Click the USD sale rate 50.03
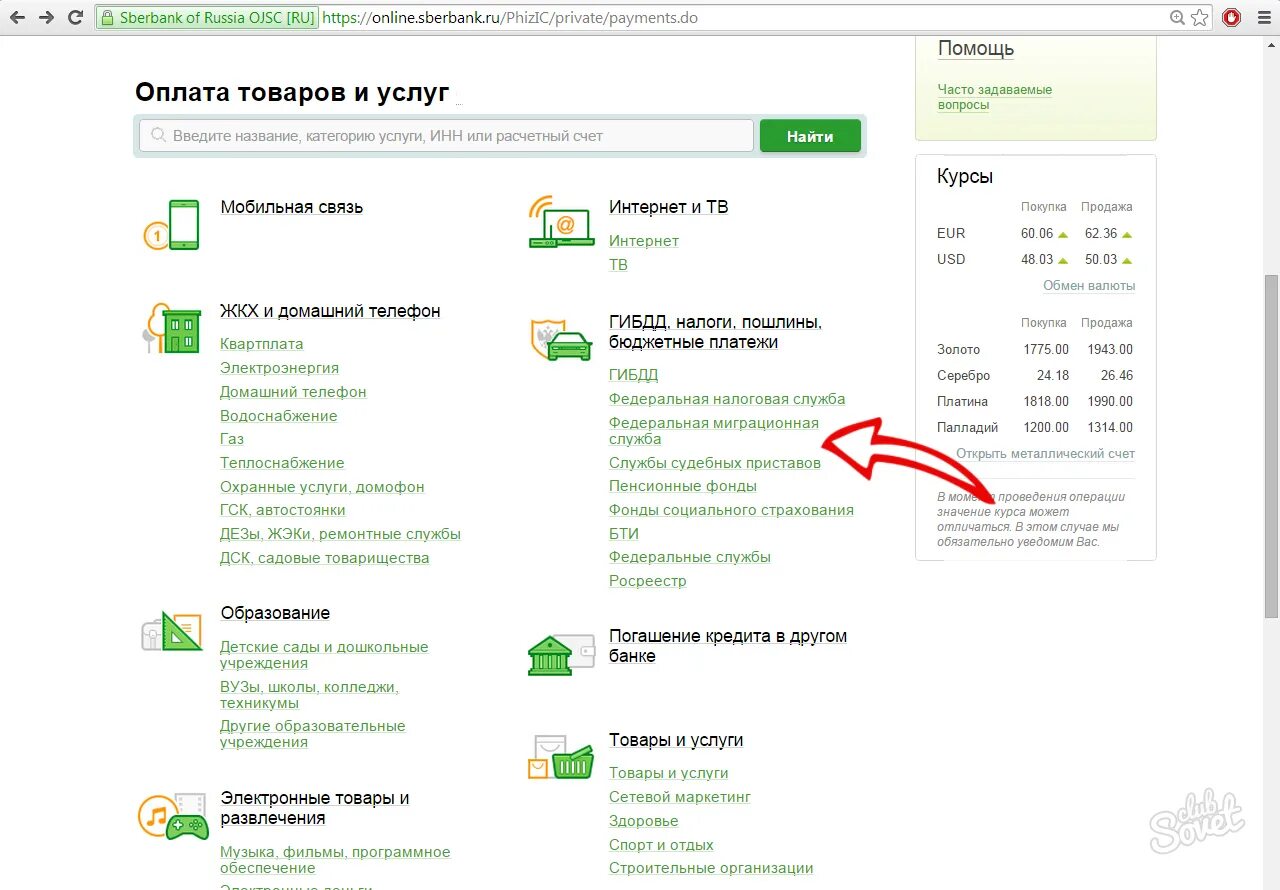The image size is (1280, 890). pyautogui.click(x=1101, y=259)
